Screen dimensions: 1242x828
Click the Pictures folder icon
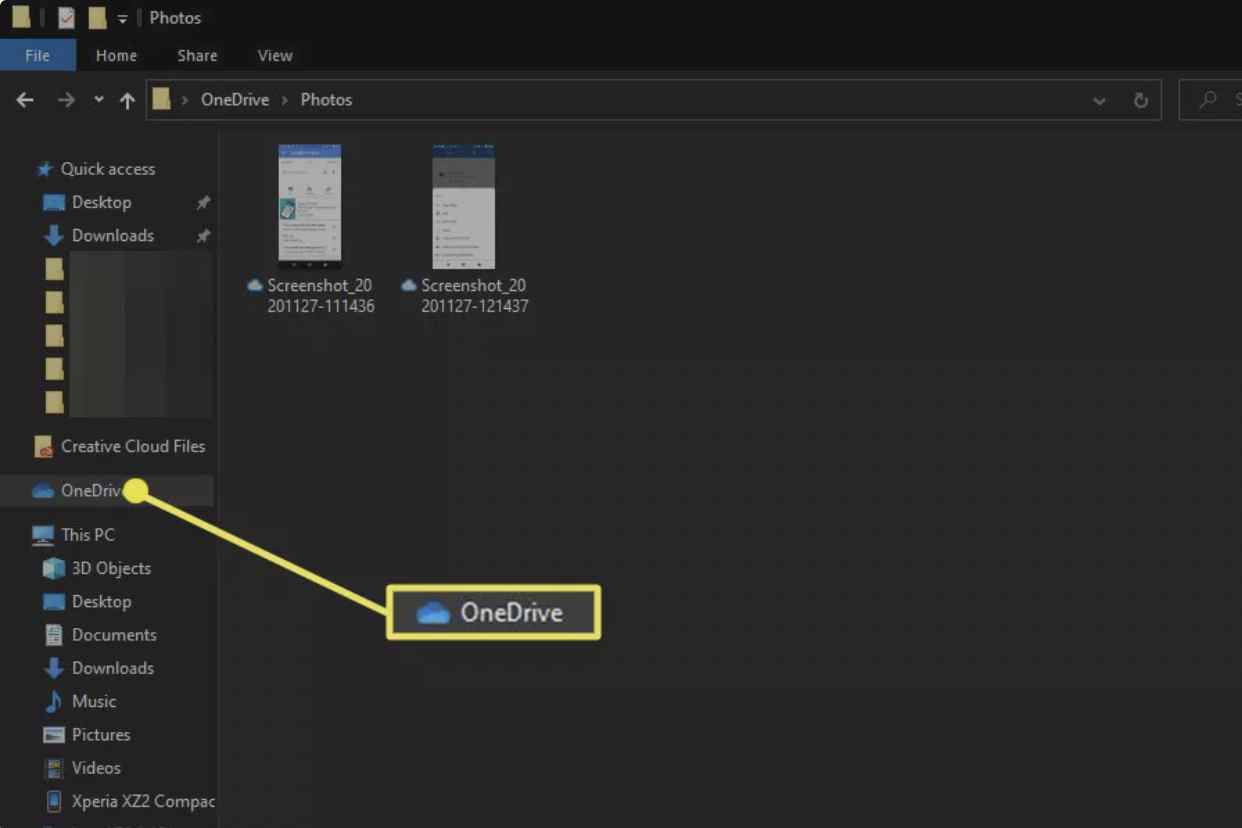pos(54,735)
